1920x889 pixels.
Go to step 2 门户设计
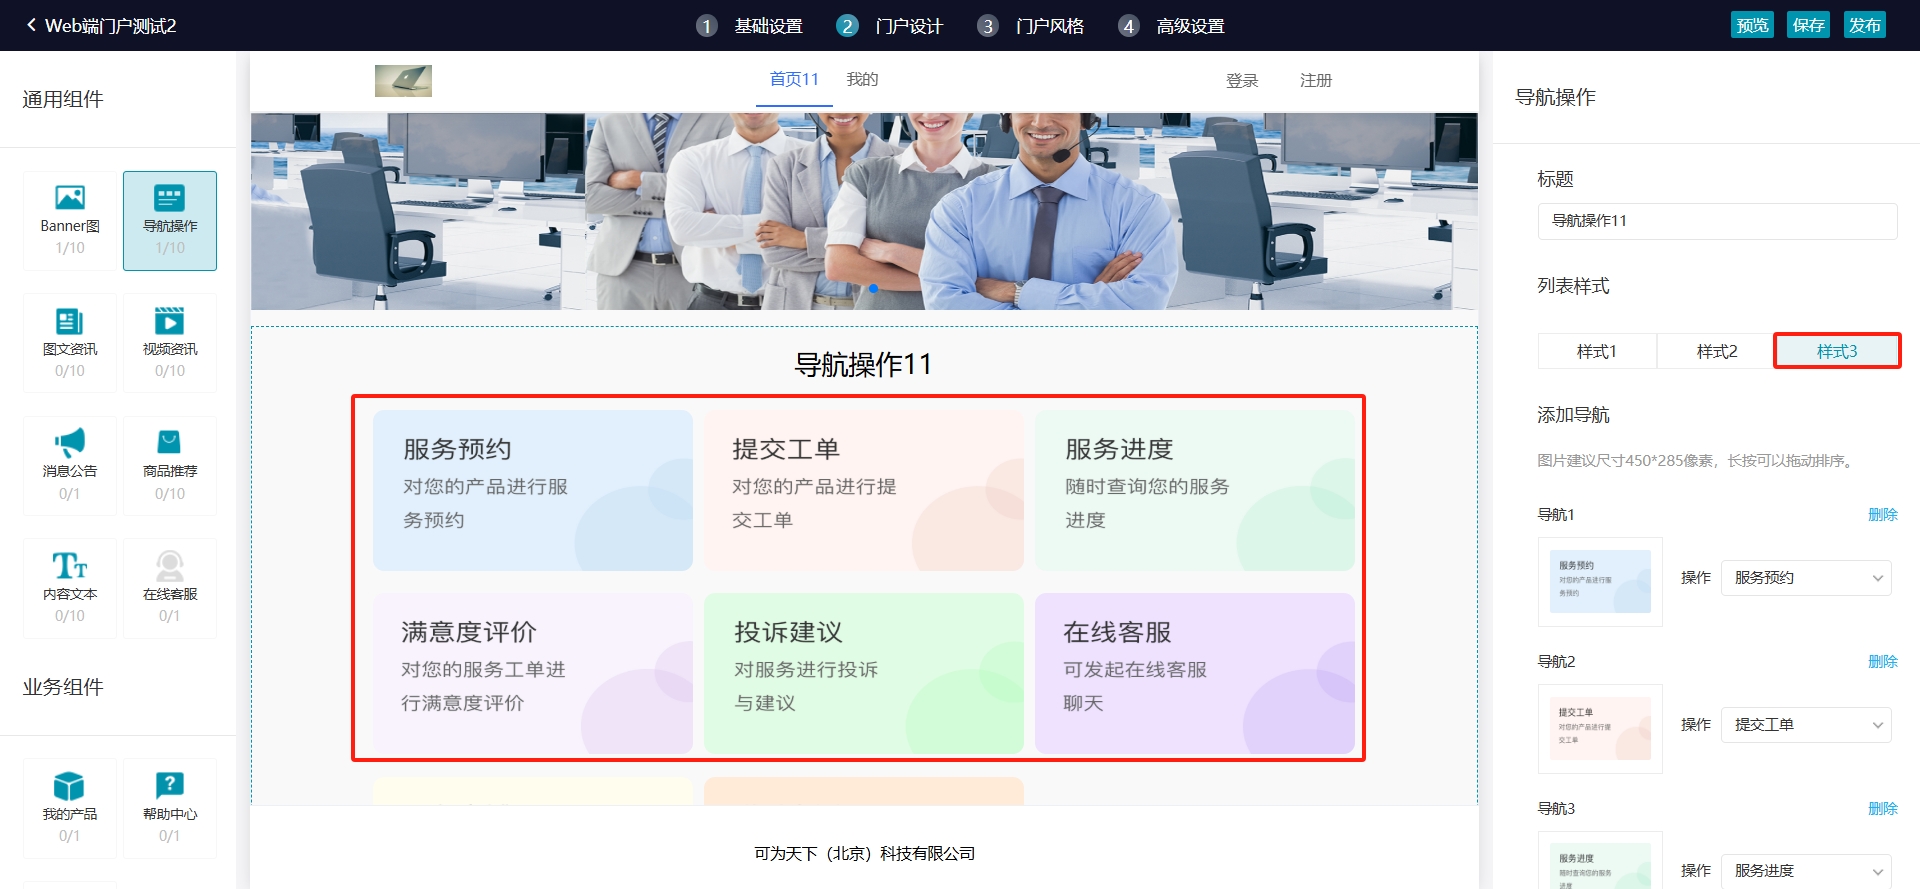(x=890, y=26)
